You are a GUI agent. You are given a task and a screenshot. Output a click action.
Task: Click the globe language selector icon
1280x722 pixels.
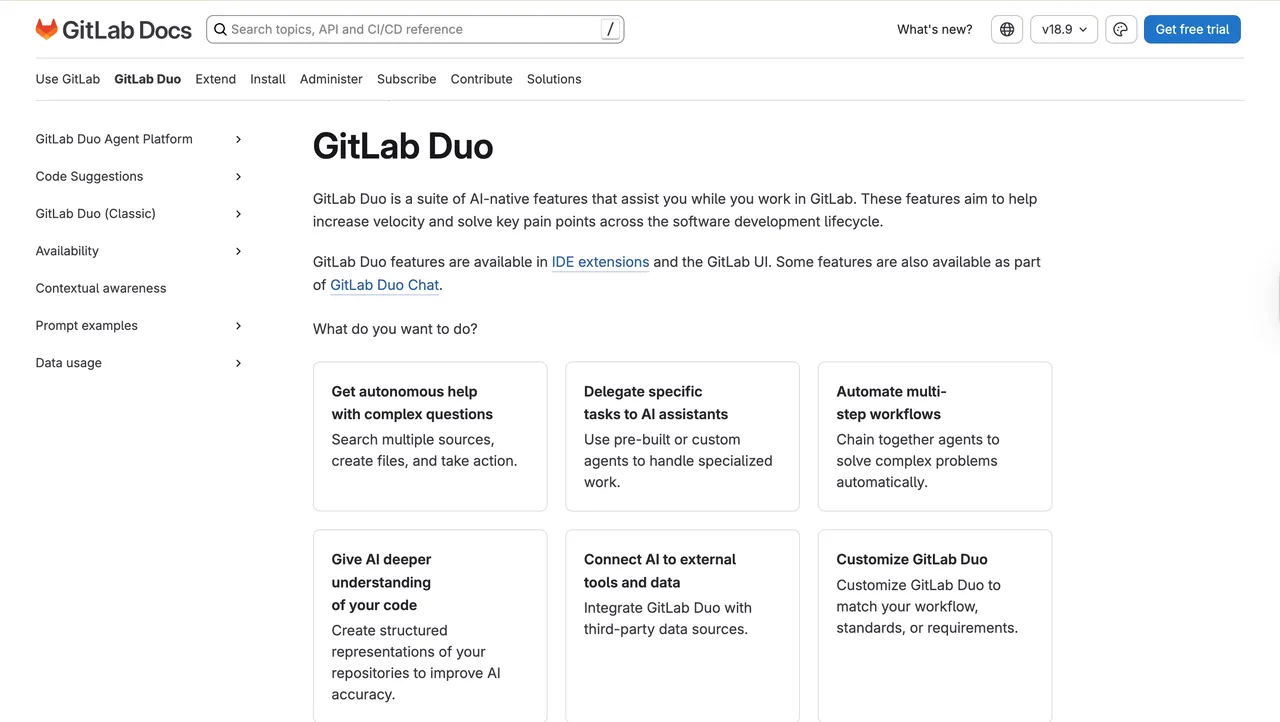click(x=1007, y=30)
